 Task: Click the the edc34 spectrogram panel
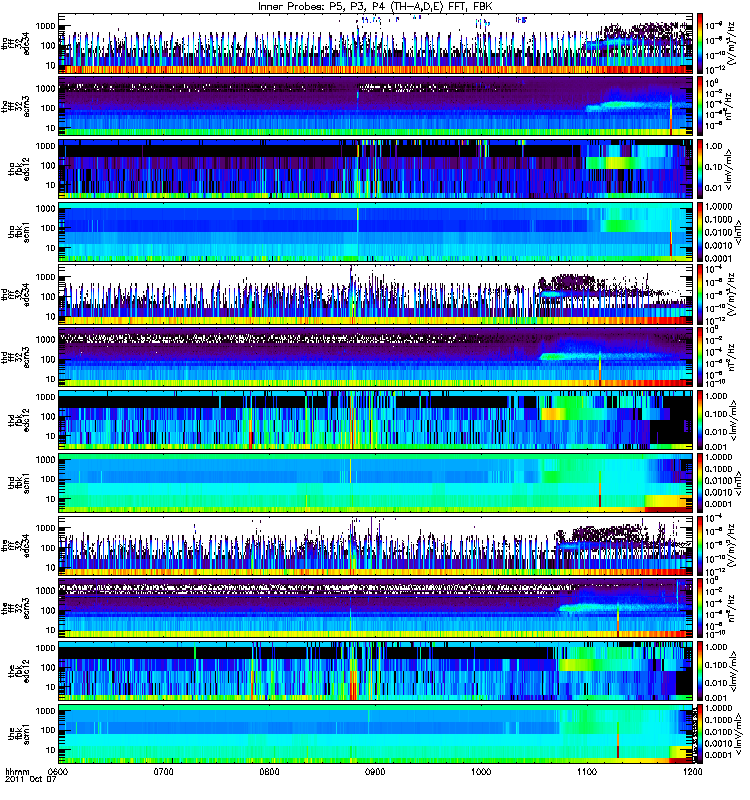376,545
